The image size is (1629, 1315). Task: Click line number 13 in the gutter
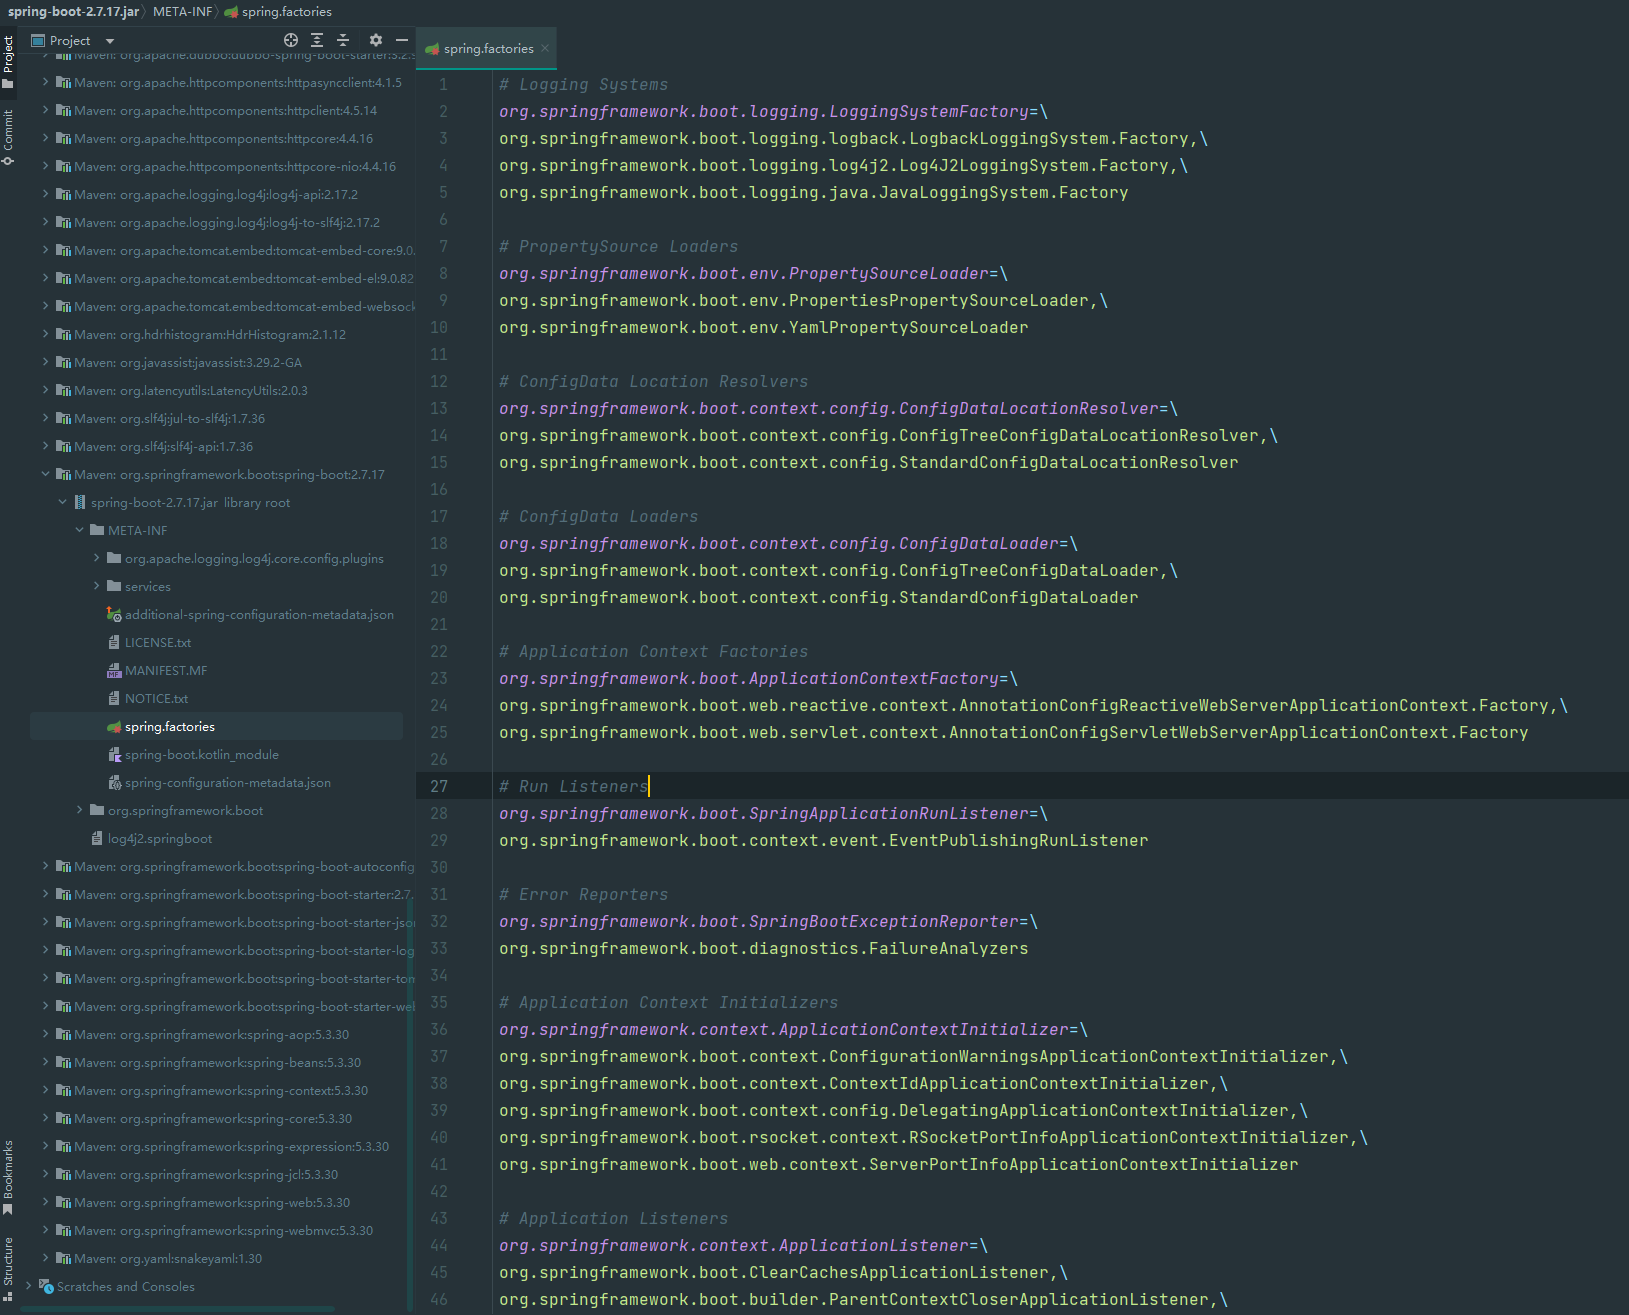[439, 408]
